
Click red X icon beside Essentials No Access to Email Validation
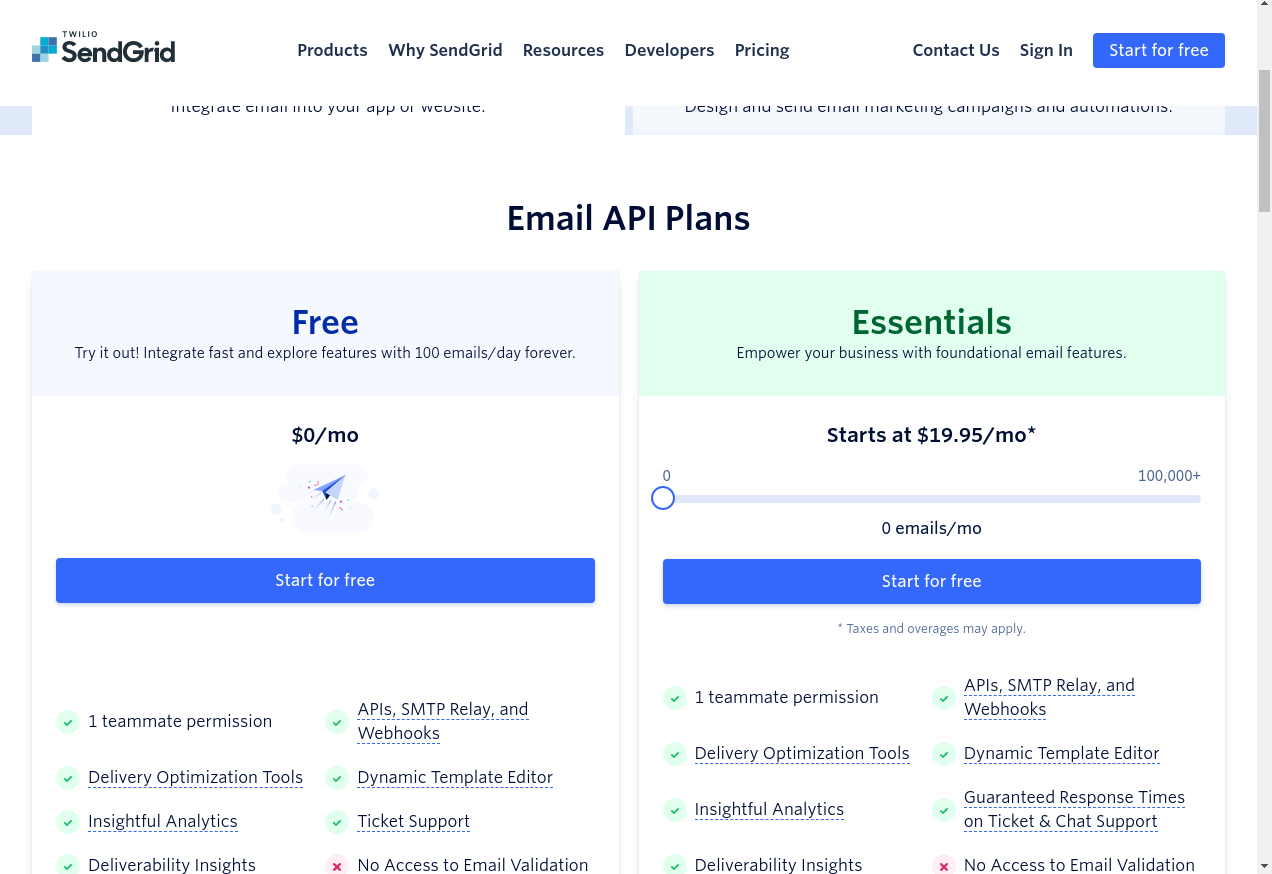[944, 866]
